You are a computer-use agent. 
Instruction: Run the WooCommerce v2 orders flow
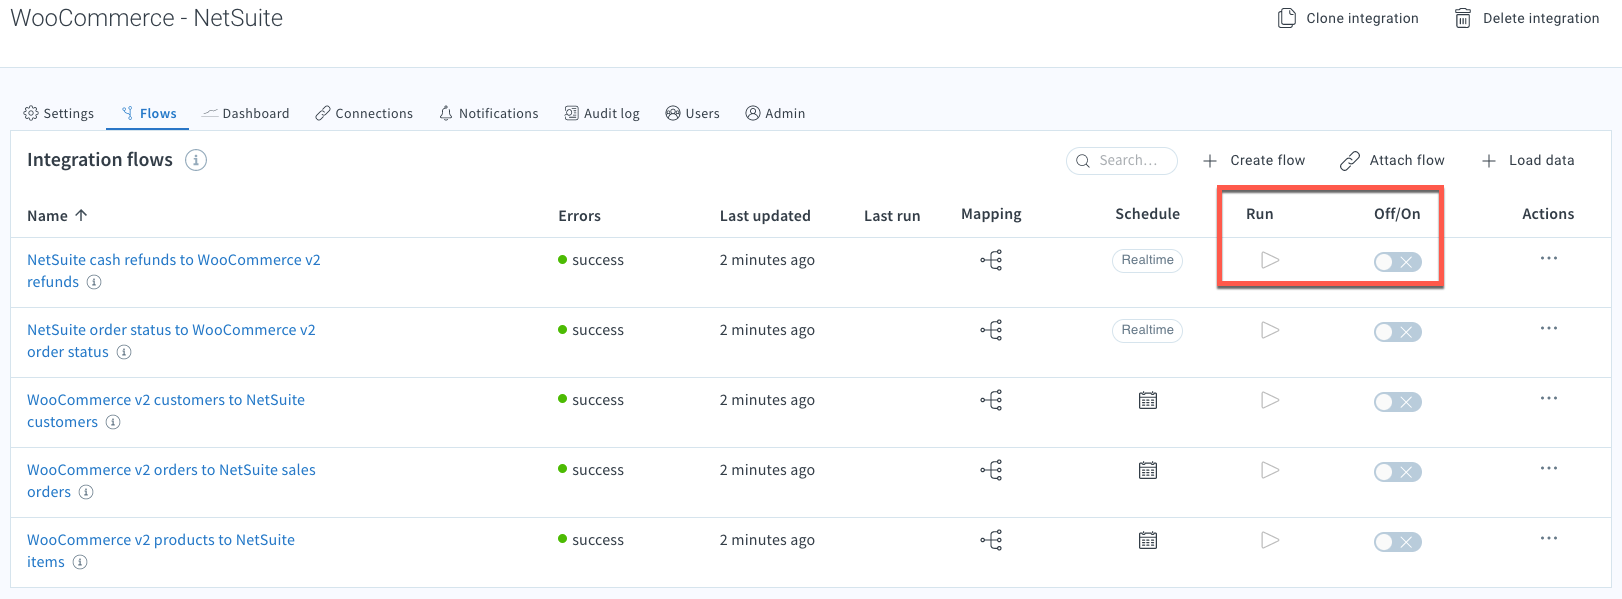1270,470
